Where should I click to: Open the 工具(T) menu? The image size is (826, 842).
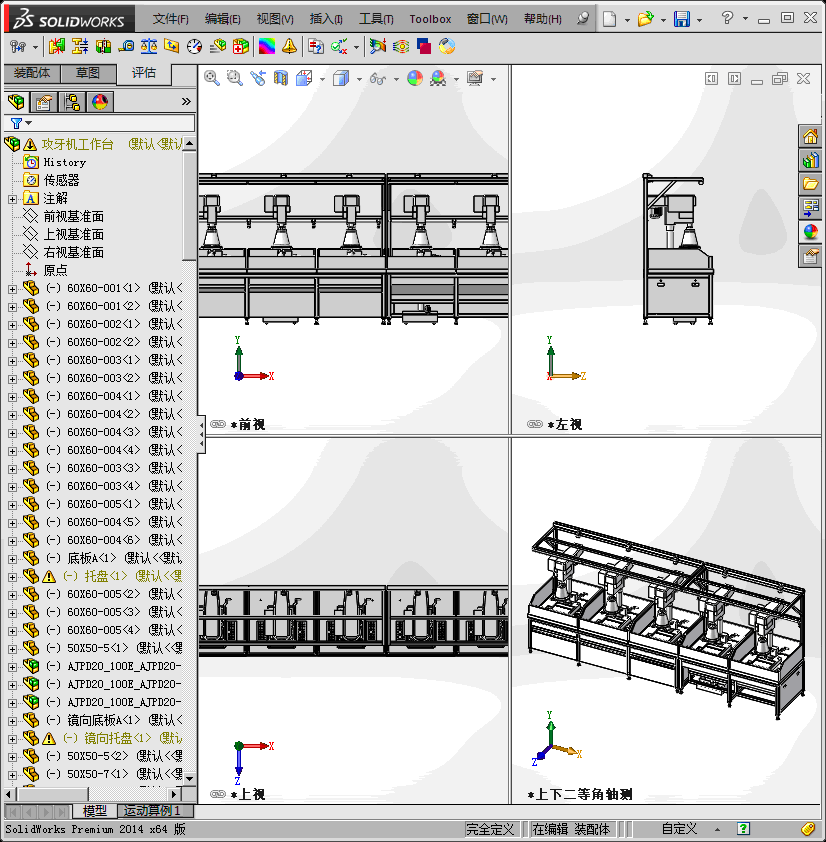376,19
